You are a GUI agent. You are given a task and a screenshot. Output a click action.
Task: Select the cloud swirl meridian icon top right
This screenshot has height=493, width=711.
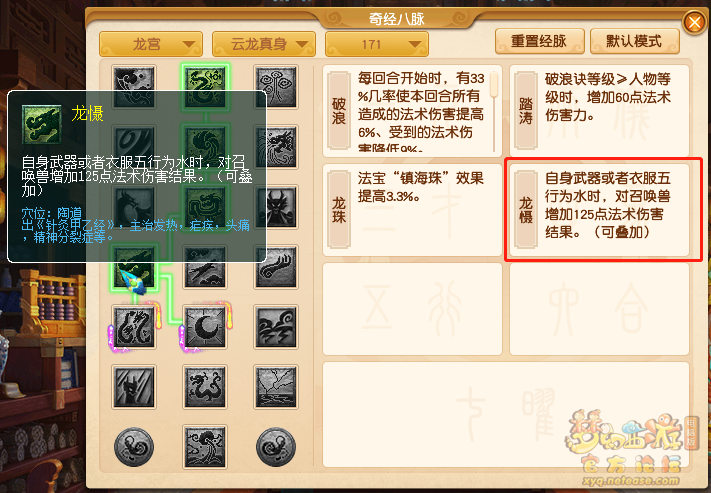(x=276, y=87)
